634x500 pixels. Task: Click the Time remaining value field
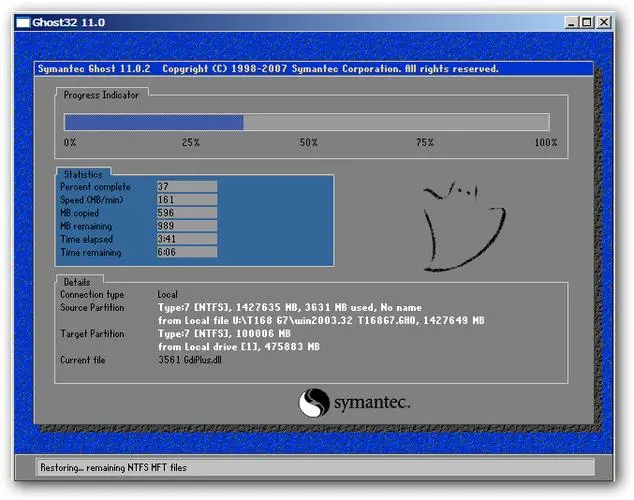[187, 253]
